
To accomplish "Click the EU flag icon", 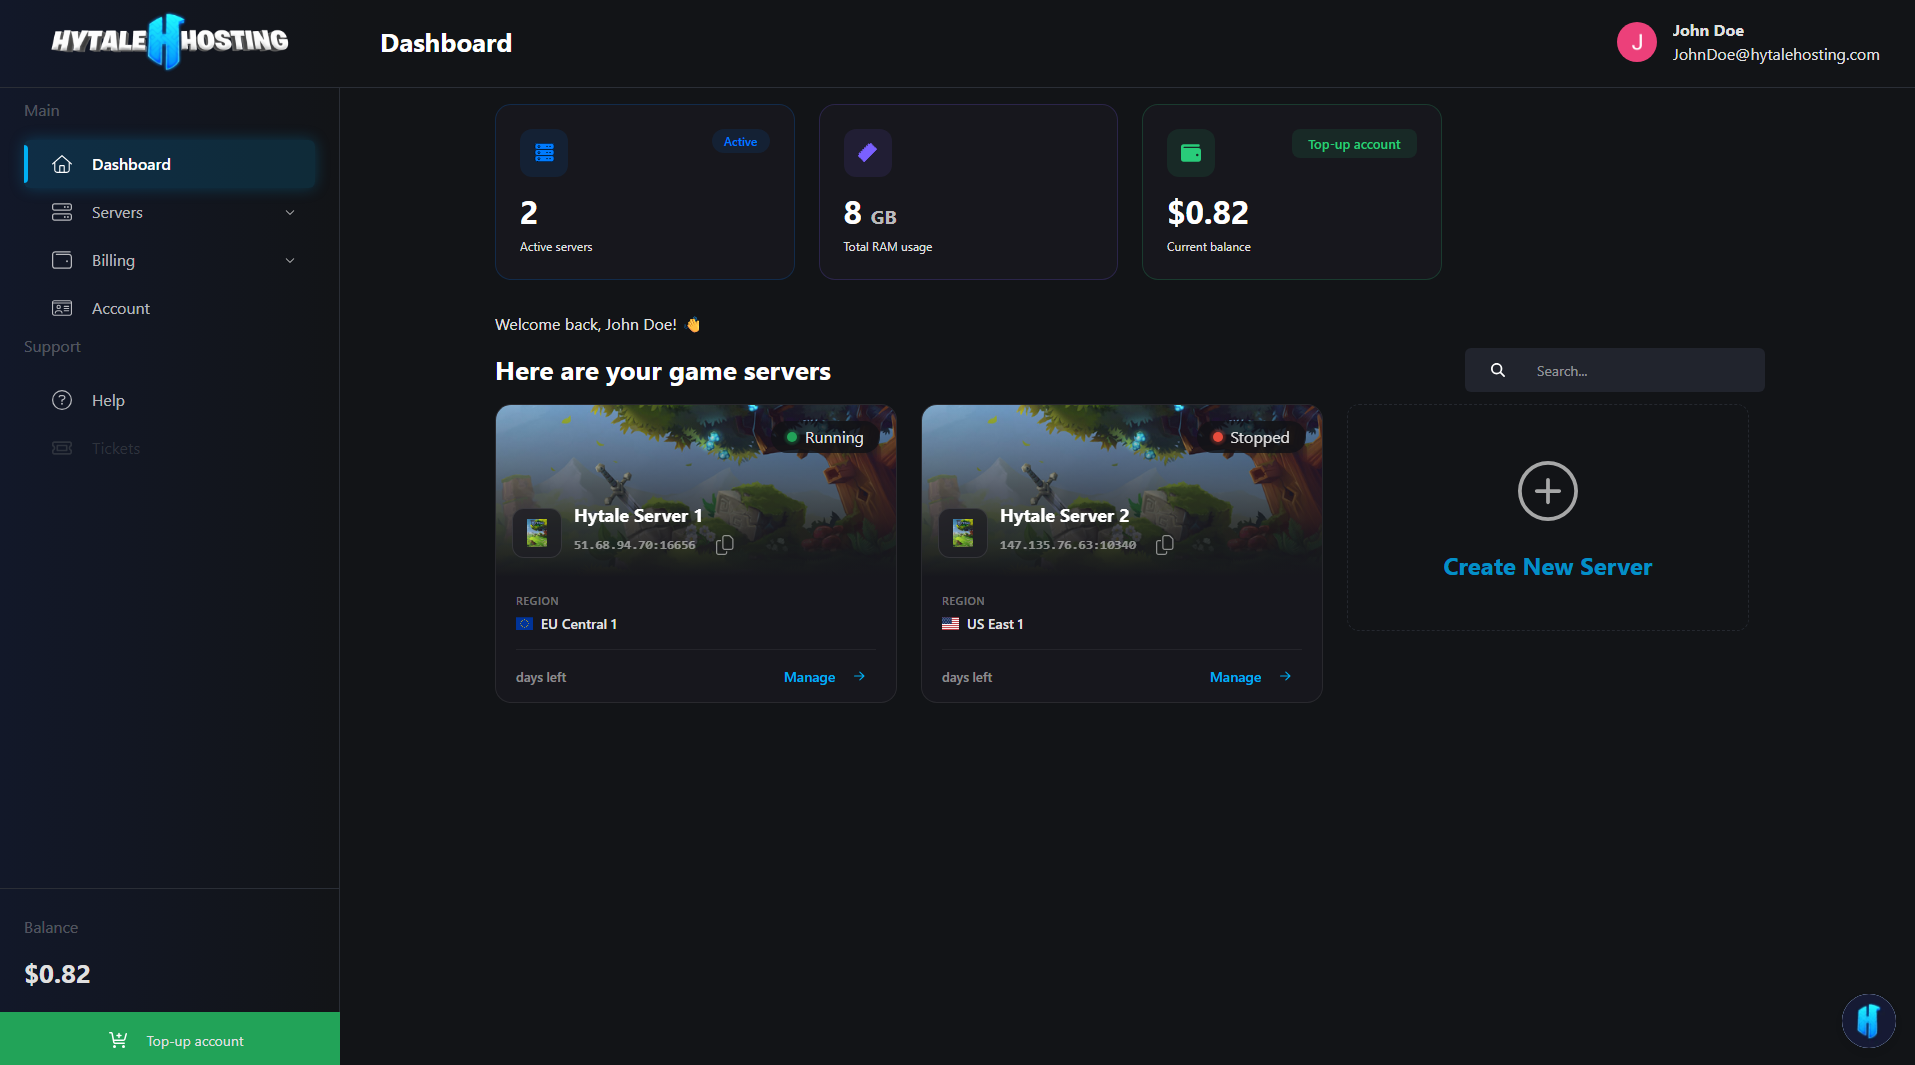I will tap(524, 624).
